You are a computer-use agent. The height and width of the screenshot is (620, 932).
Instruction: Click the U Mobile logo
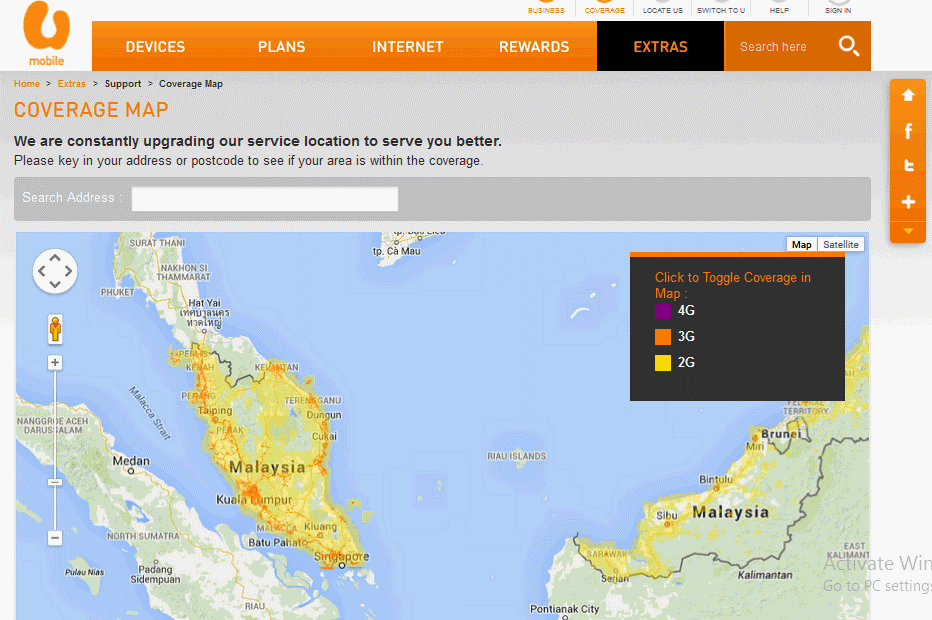[46, 34]
